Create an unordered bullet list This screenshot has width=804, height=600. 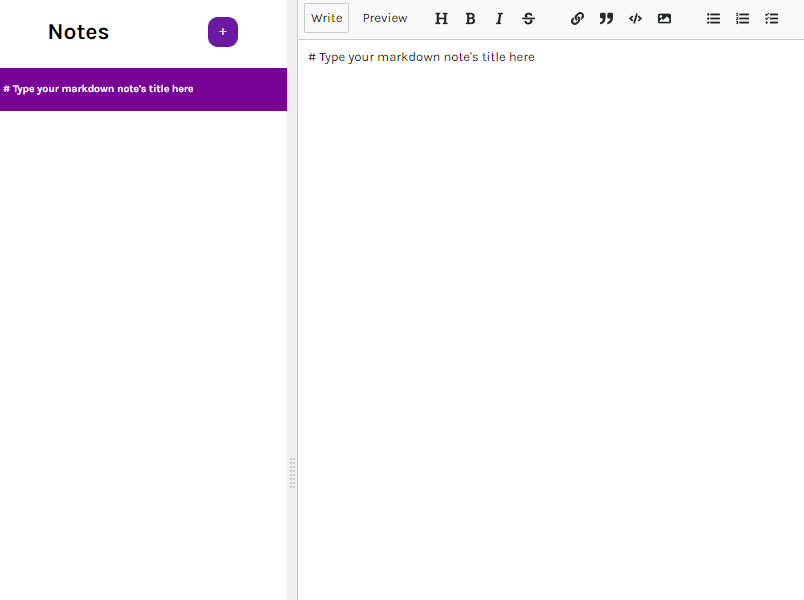[x=713, y=18]
